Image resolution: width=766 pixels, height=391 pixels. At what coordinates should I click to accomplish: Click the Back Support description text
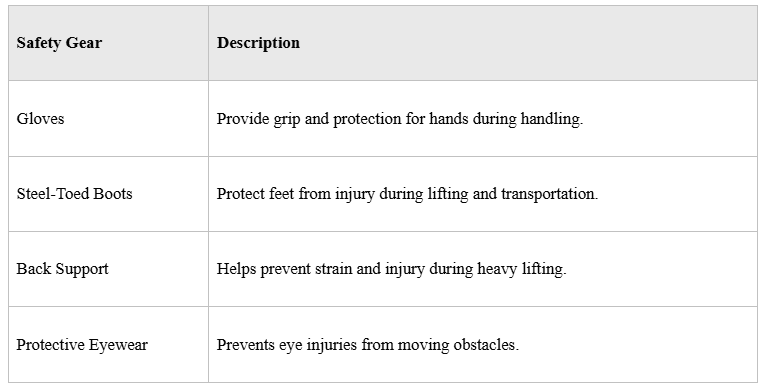pos(391,269)
